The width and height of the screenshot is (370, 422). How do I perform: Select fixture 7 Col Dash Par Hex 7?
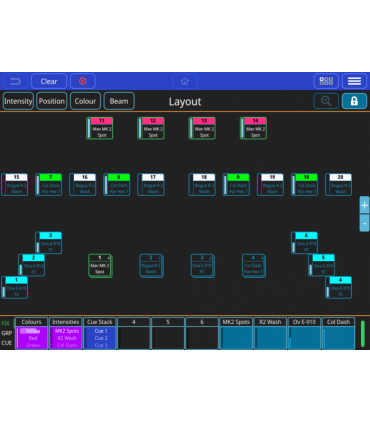coord(49,184)
